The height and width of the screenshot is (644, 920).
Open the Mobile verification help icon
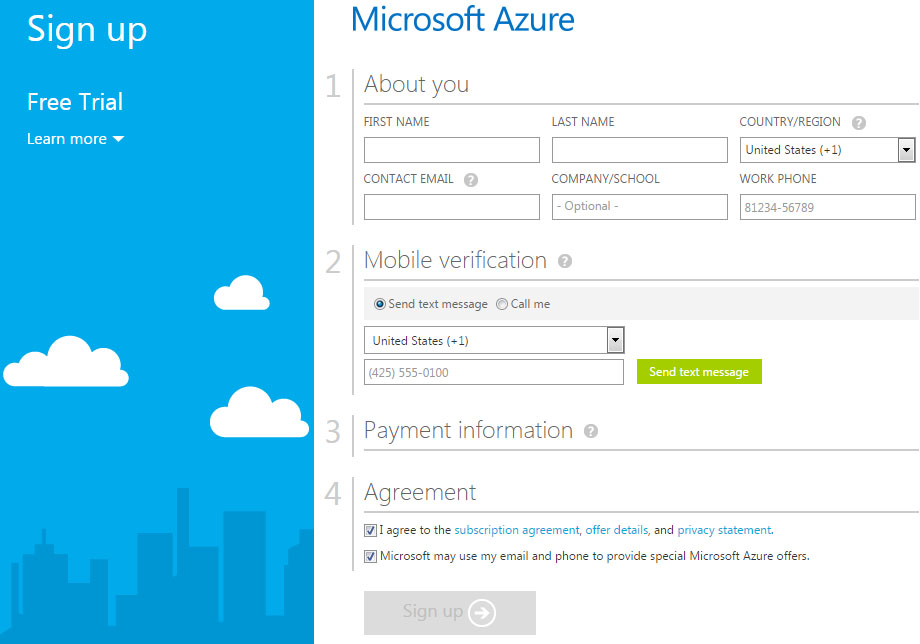click(x=564, y=261)
